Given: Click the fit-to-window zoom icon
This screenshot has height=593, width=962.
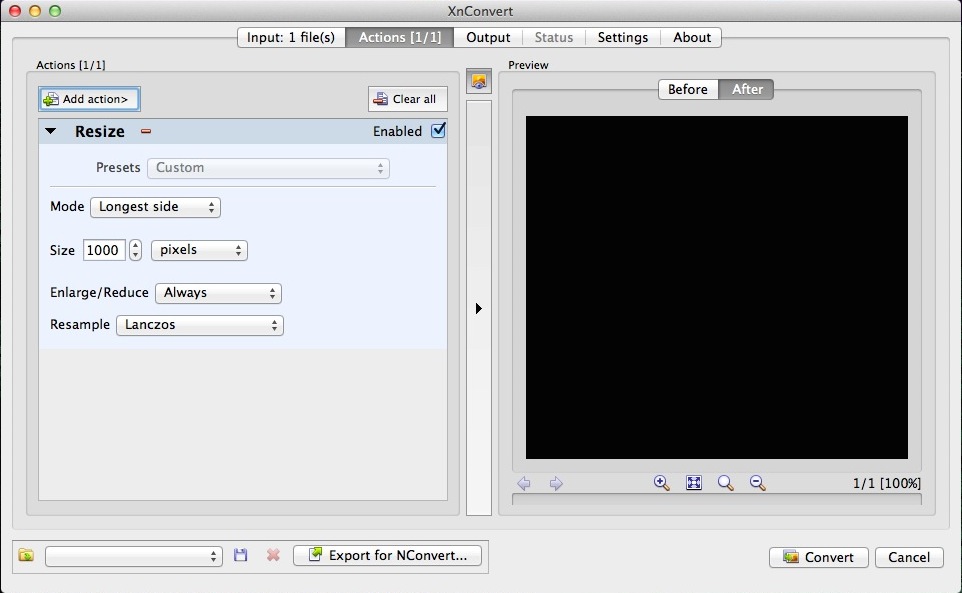Looking at the screenshot, I should 694,483.
